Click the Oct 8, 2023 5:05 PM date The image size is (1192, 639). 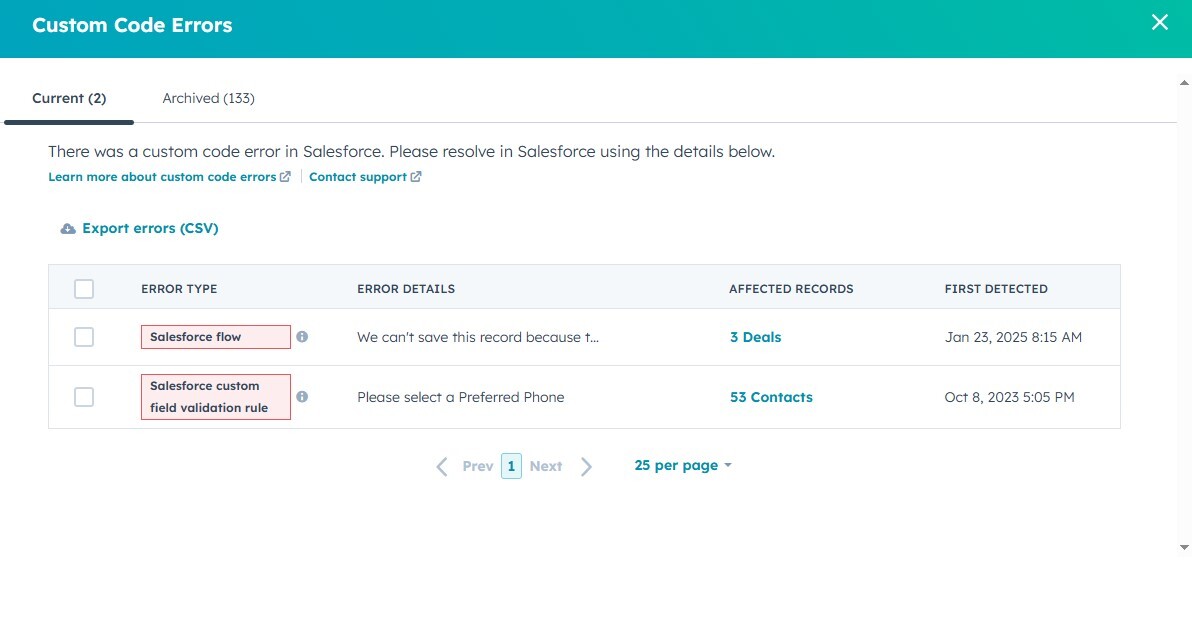tap(1010, 397)
